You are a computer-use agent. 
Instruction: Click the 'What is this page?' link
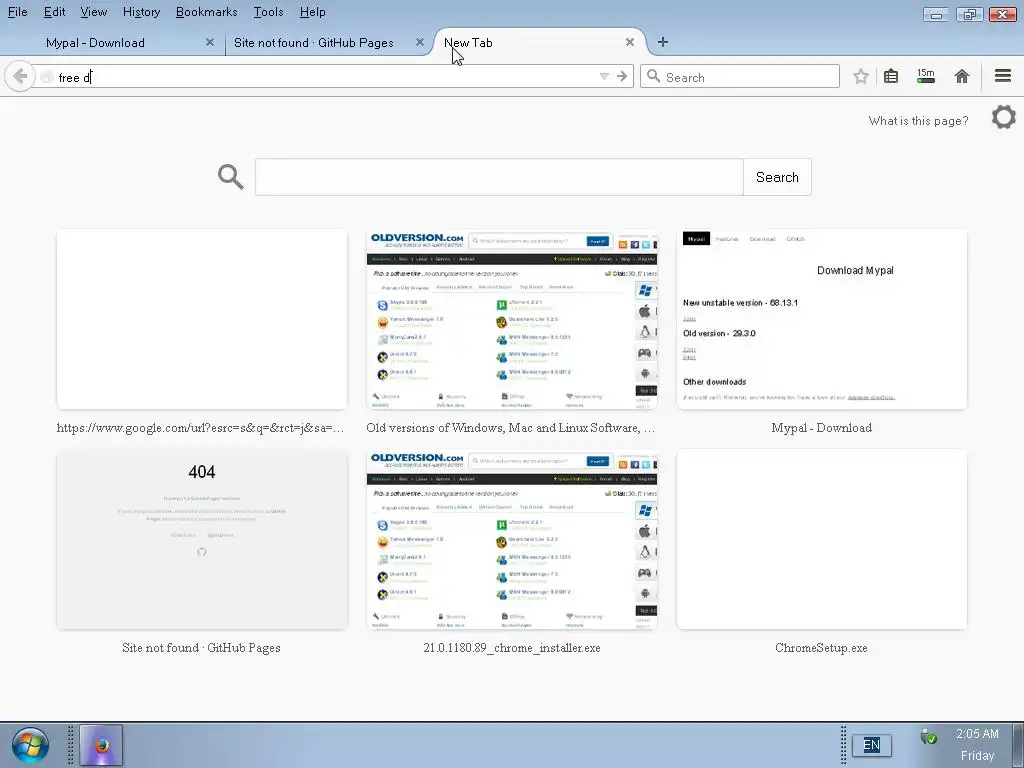tap(918, 121)
